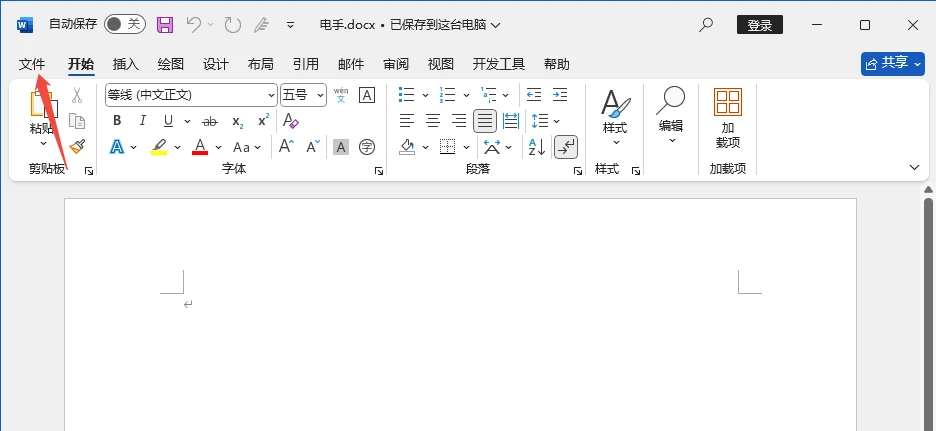
Task: Center align text
Action: click(433, 121)
